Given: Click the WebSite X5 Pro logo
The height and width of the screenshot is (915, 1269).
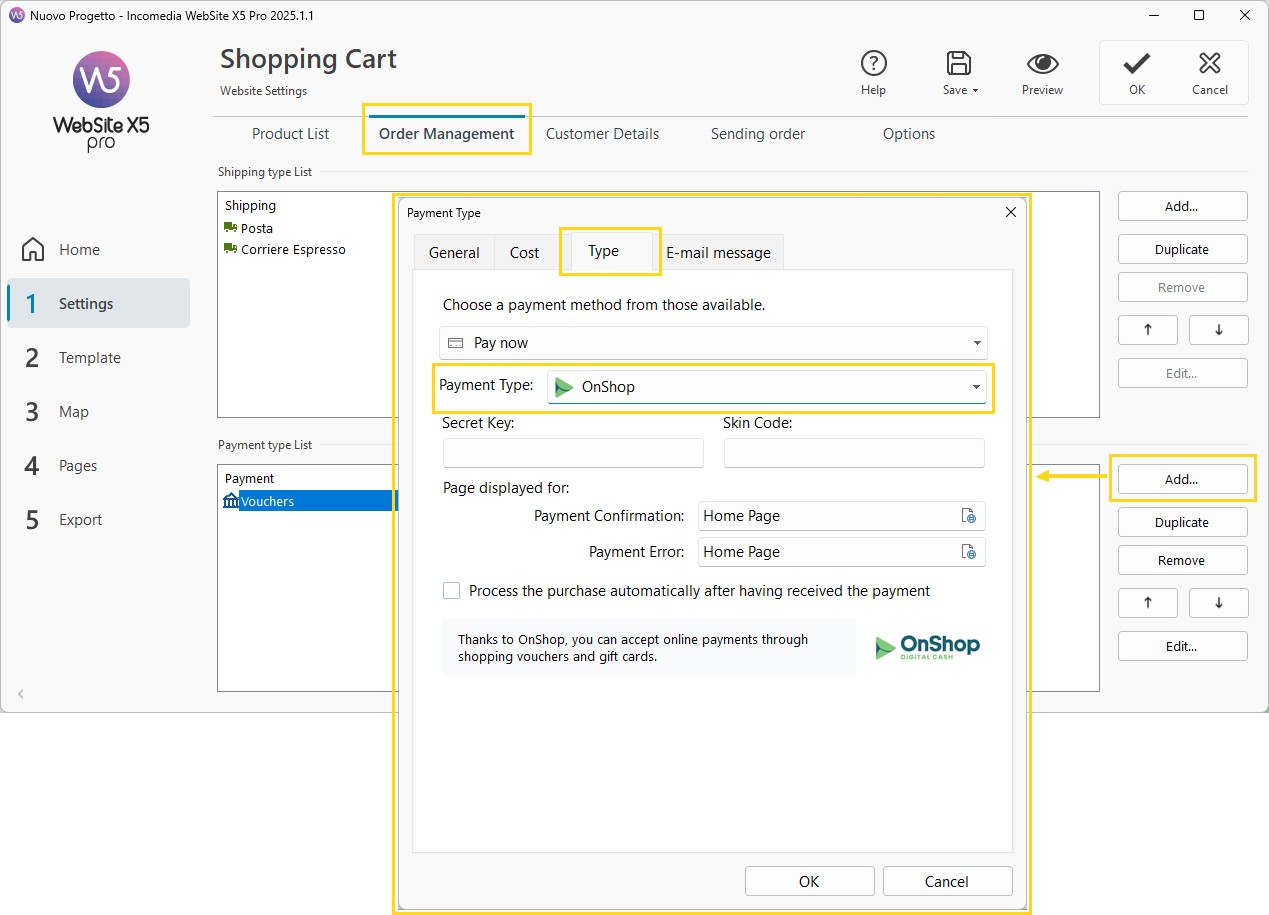Looking at the screenshot, I should tap(101, 101).
